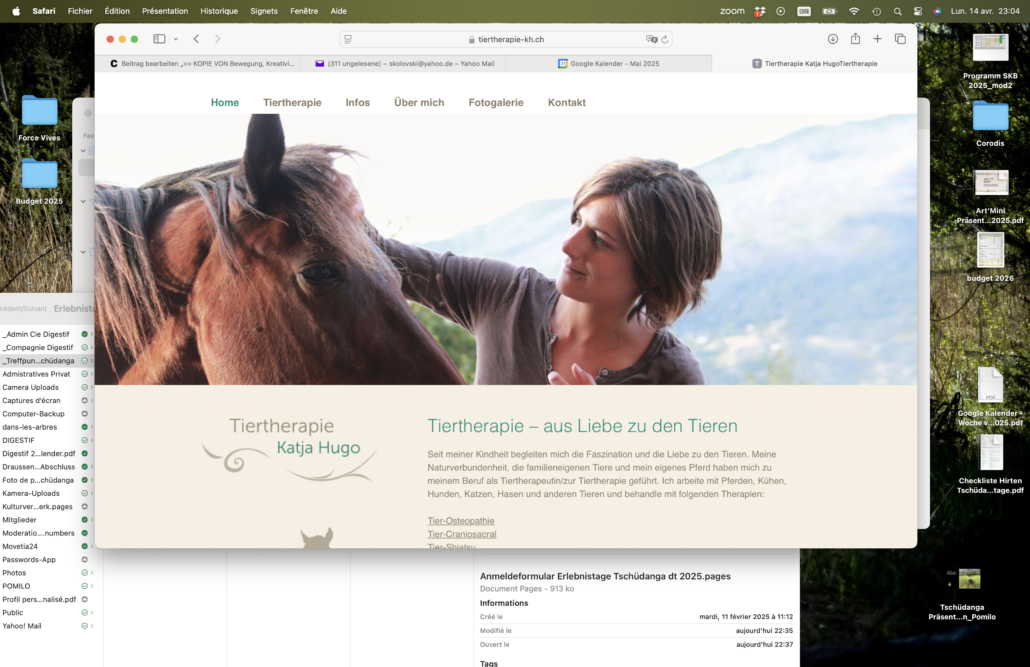Show Safari downloads

(832, 39)
